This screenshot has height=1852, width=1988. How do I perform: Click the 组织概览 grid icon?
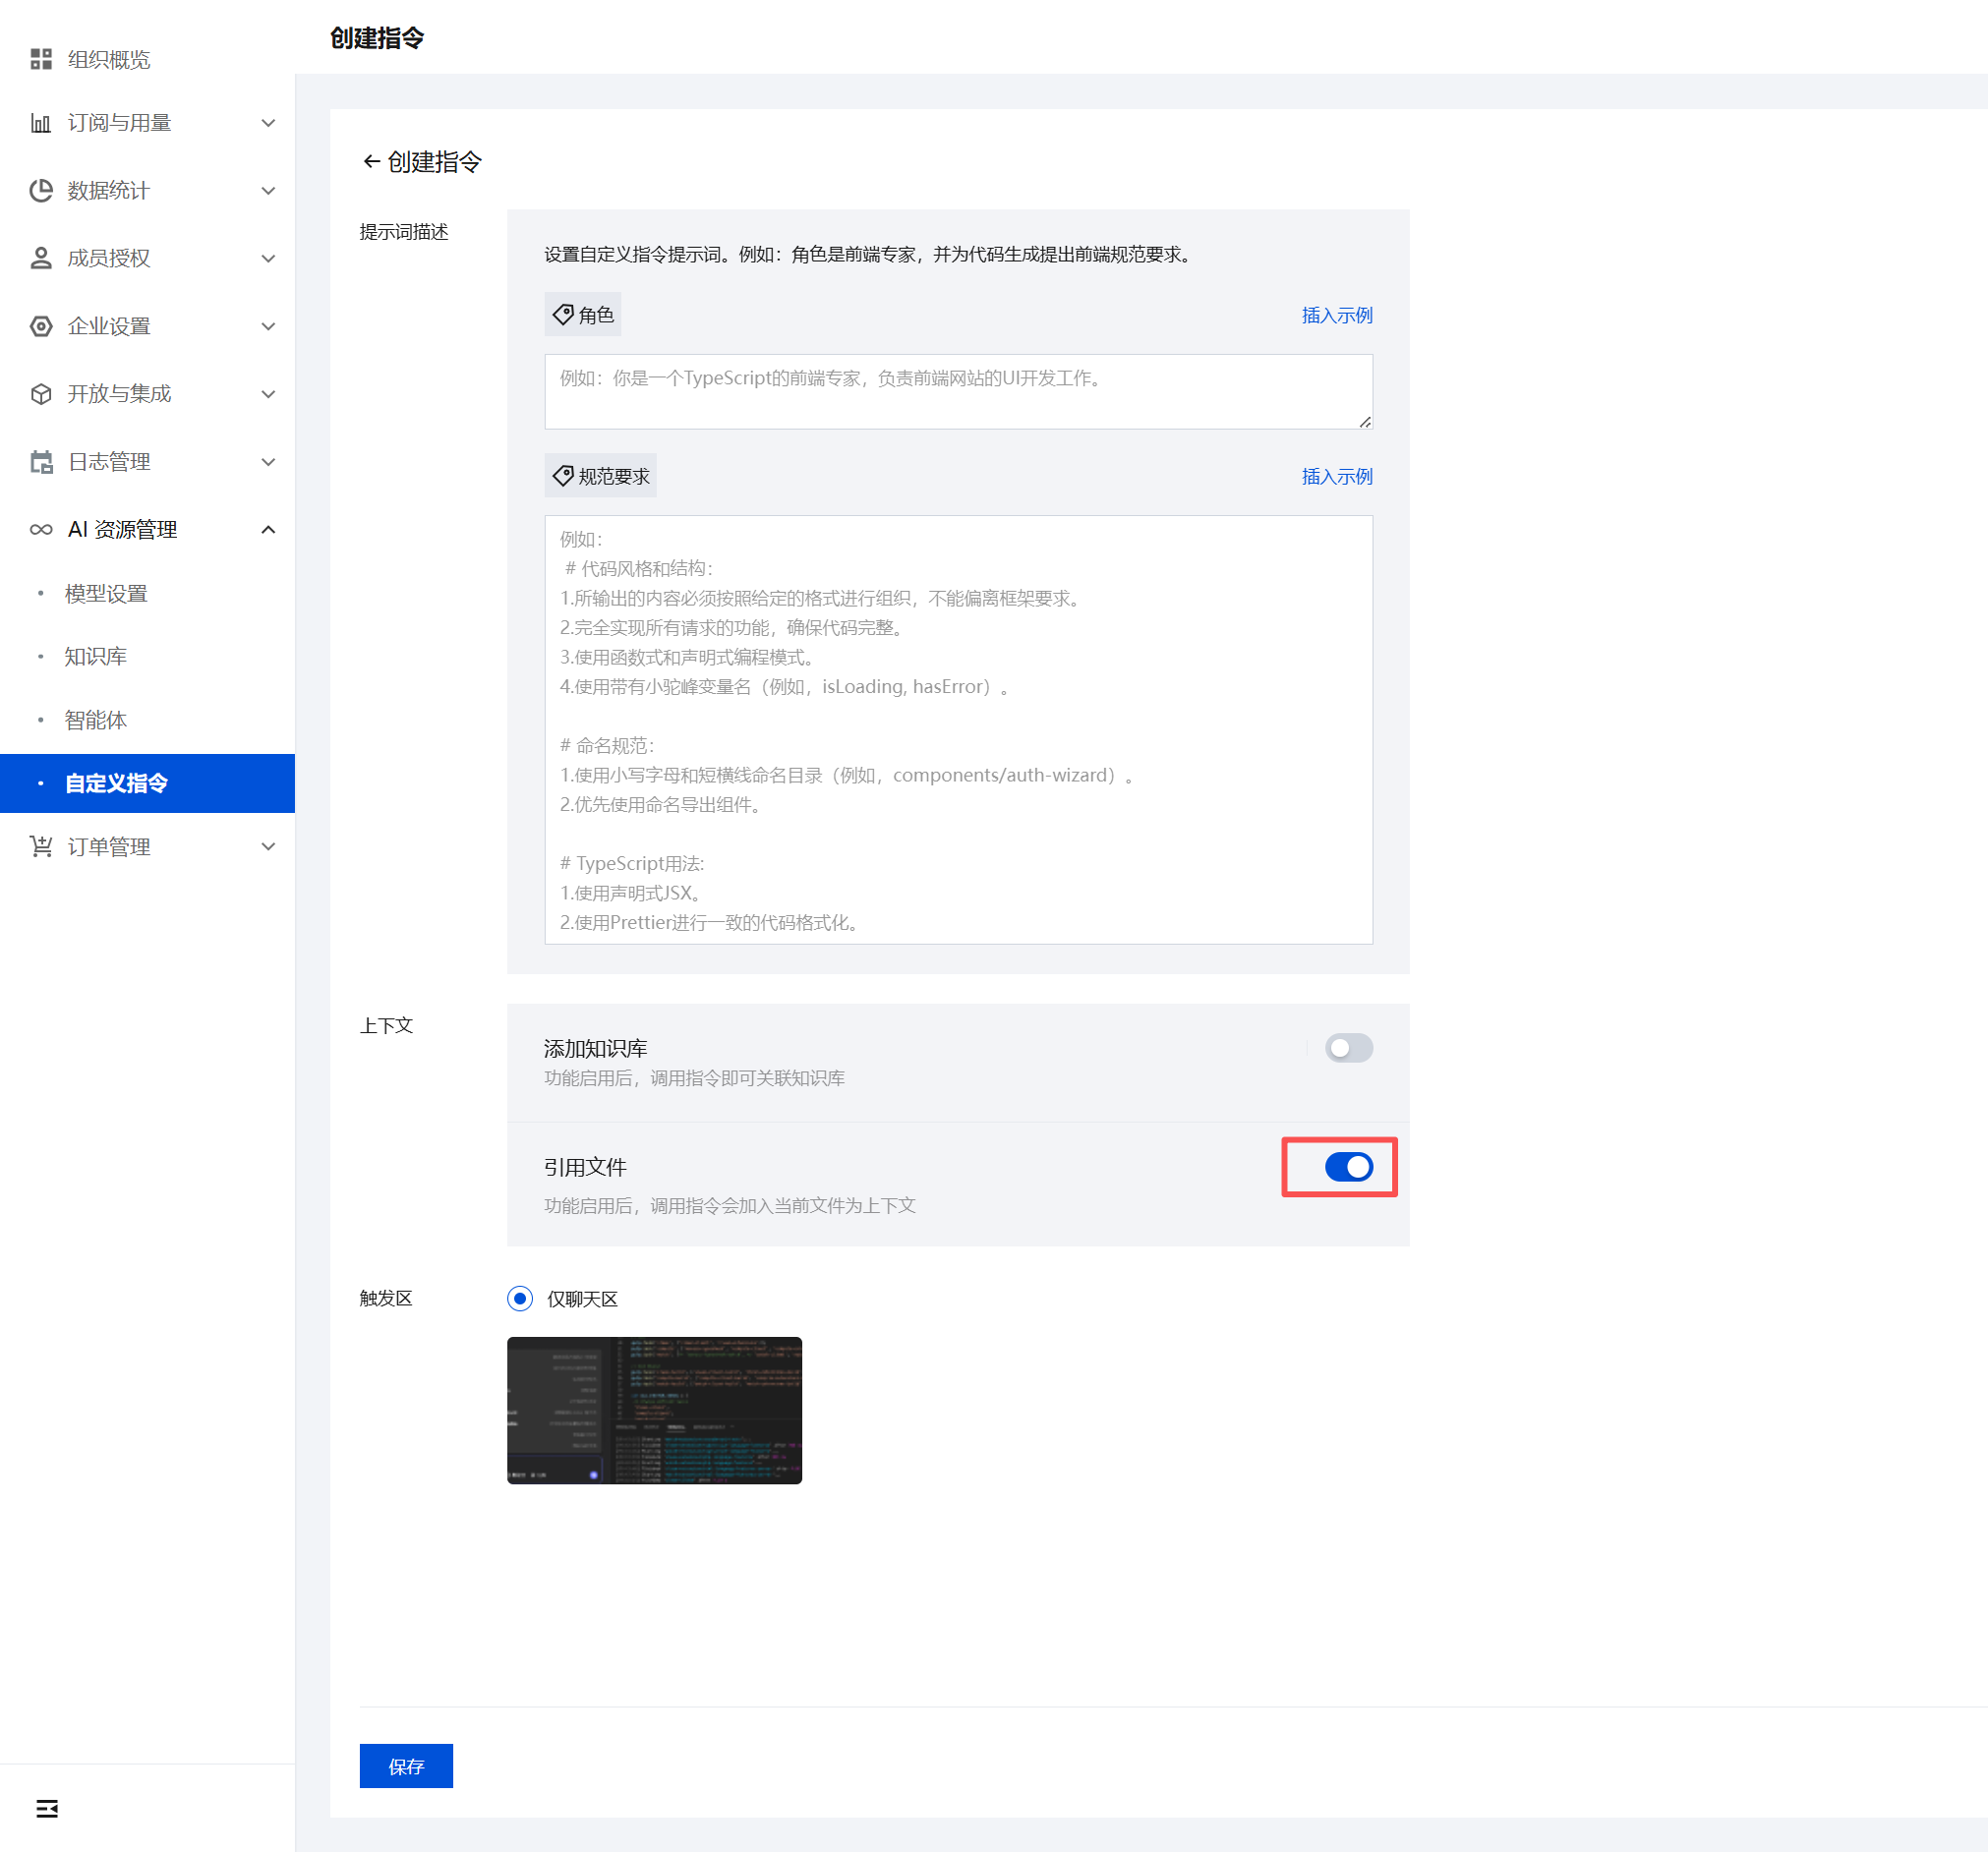41,59
